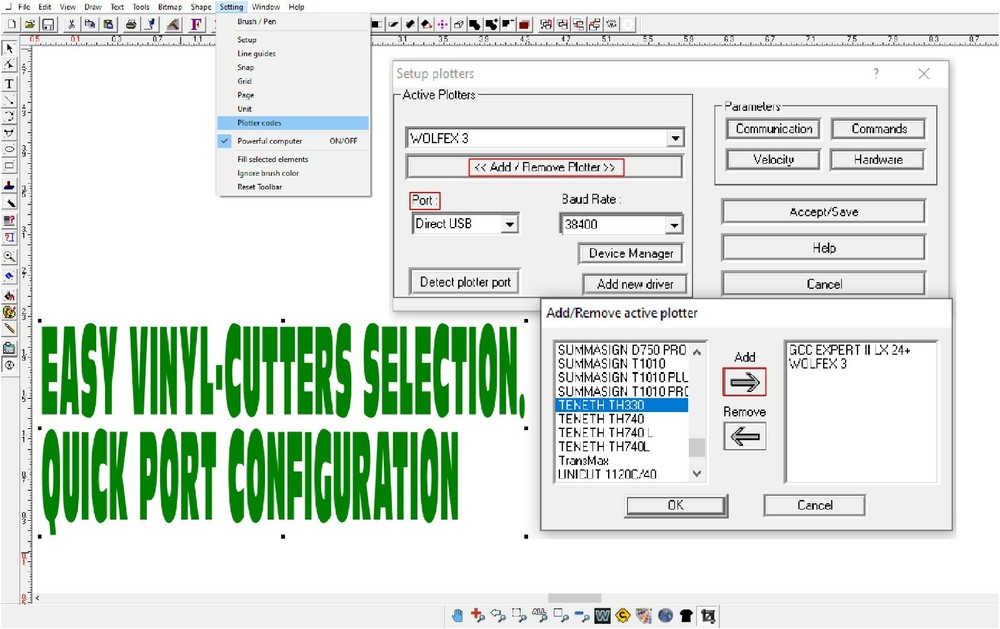Click the hand pan icon in bottom toolbar
Image resolution: width=1000 pixels, height=629 pixels.
tap(457, 615)
